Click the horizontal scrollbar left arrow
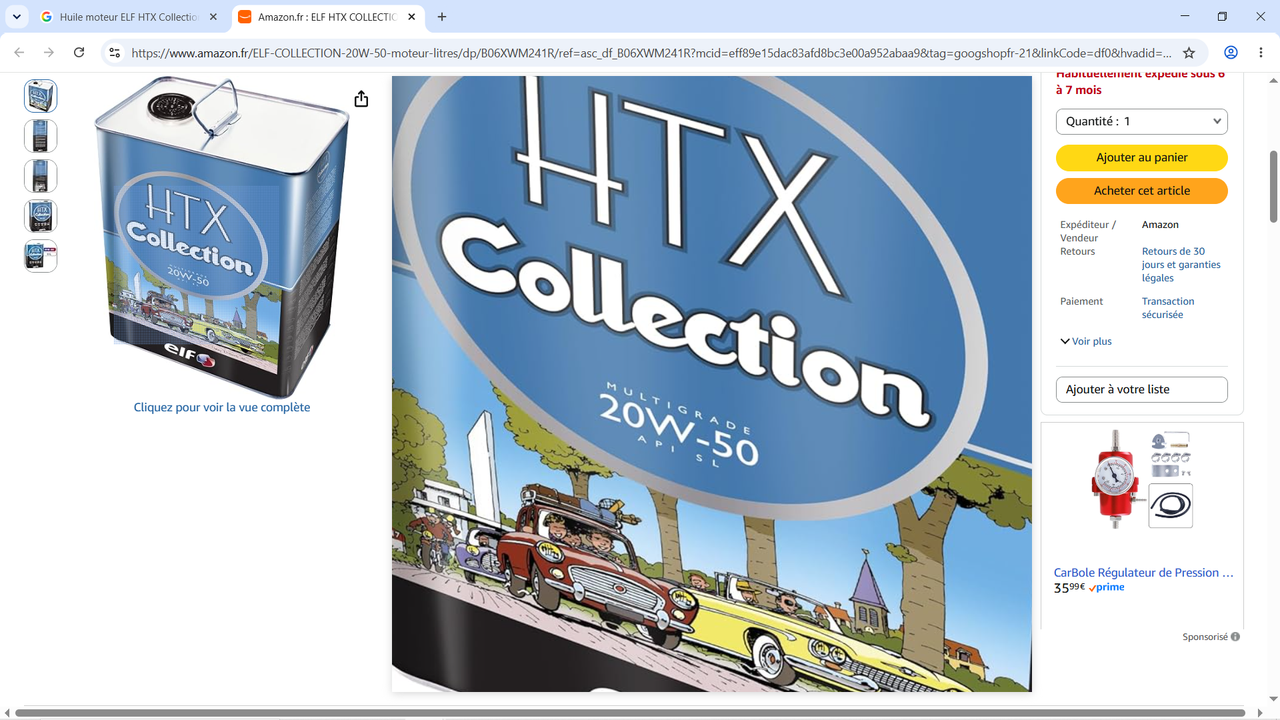This screenshot has width=1280, height=720. pyautogui.click(x=7, y=713)
